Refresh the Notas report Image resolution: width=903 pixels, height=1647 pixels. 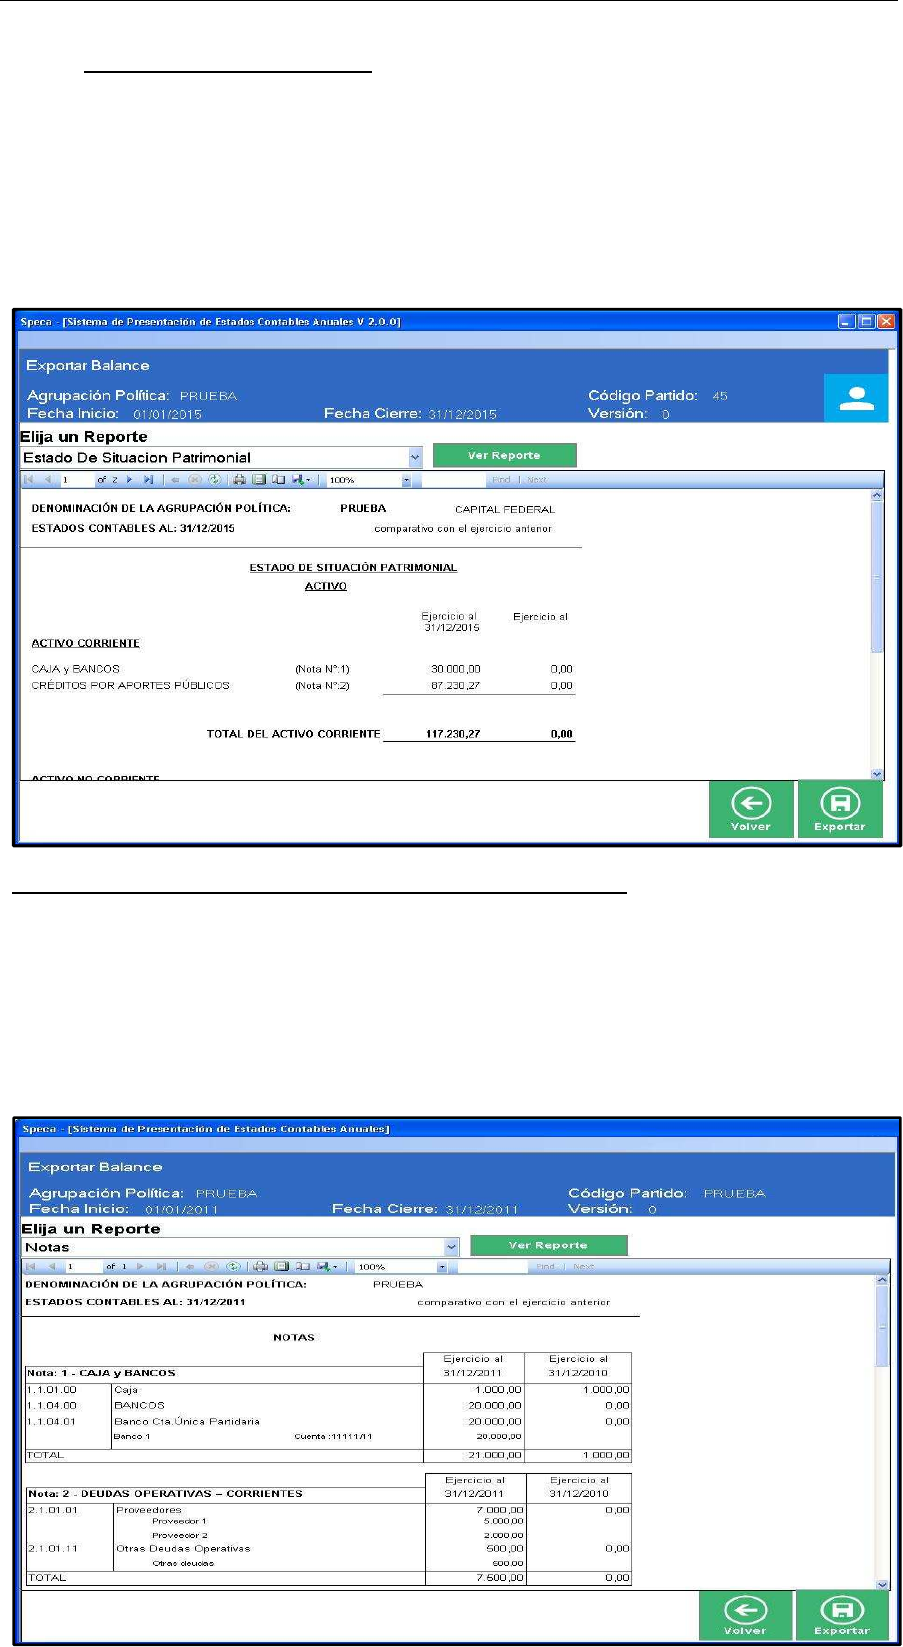232,1266
